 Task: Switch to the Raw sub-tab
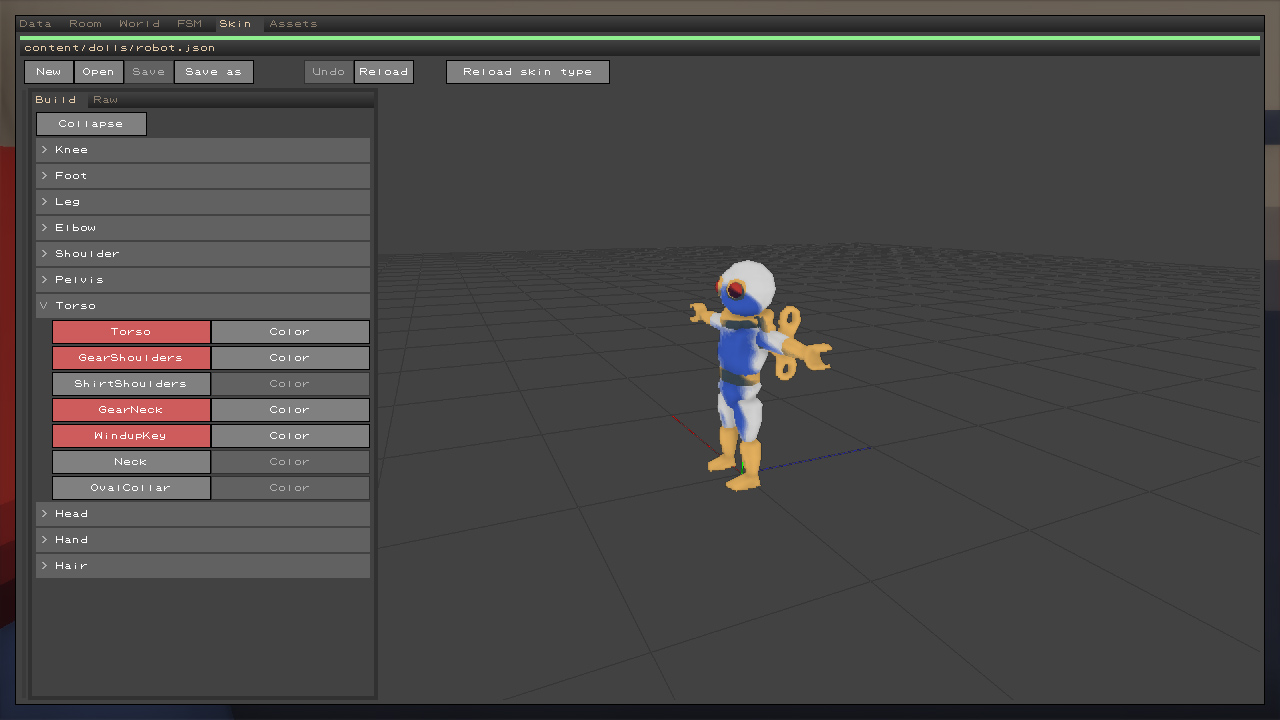coord(105,100)
